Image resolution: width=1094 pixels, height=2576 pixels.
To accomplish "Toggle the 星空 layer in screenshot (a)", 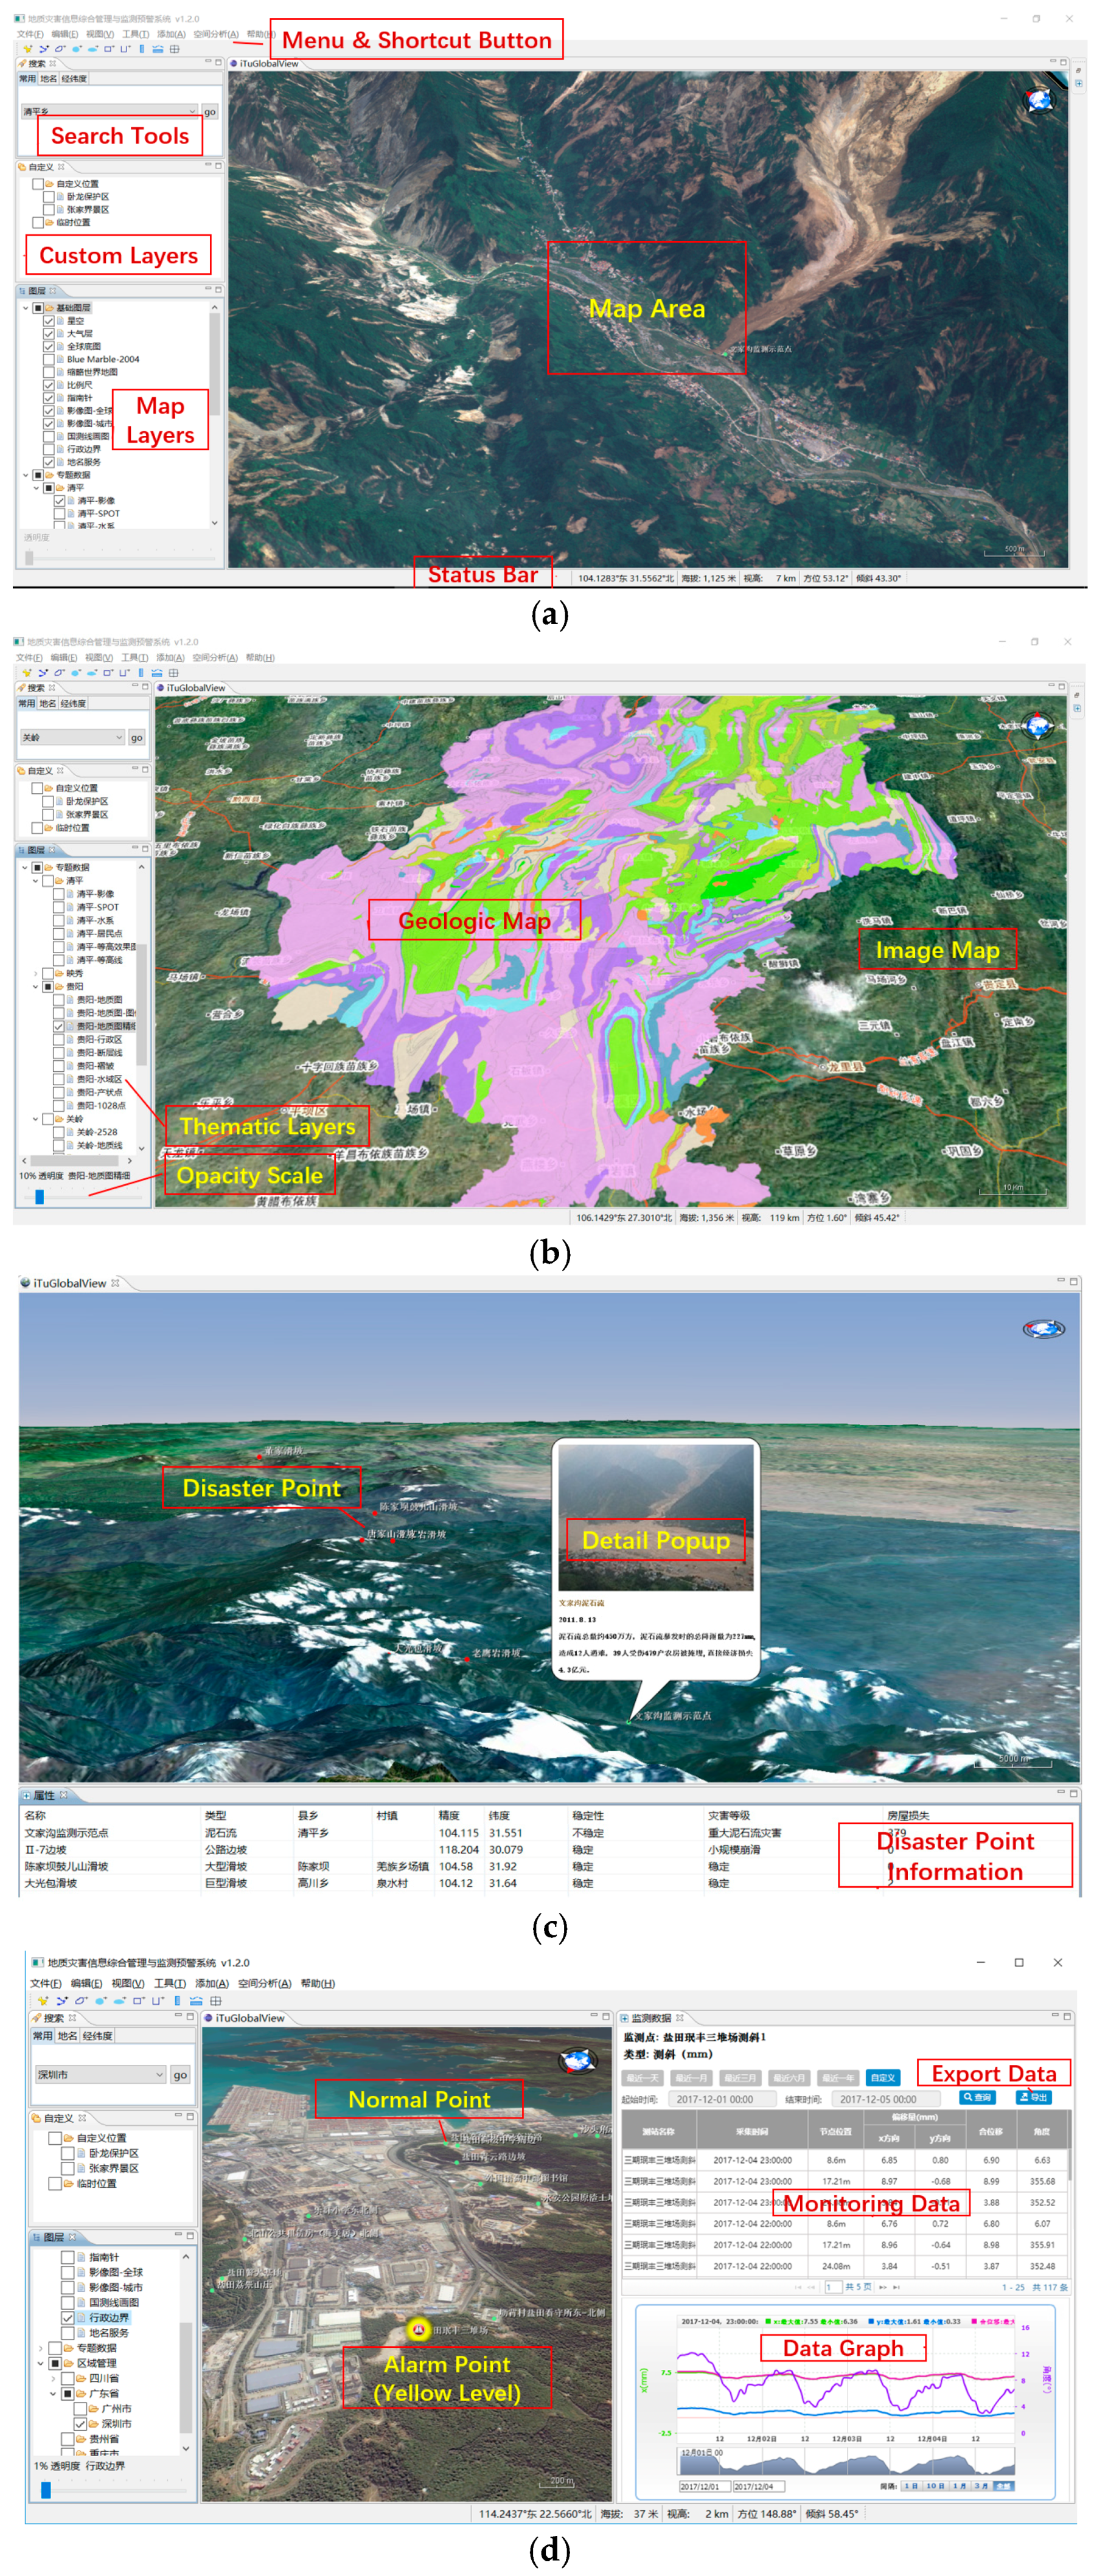I will click(48, 321).
